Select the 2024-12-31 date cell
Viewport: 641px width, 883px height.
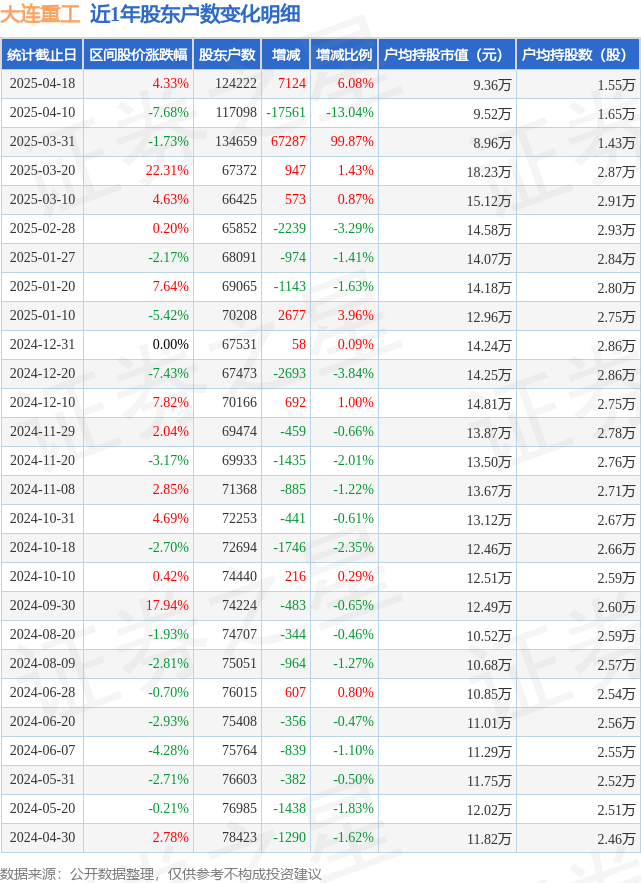pyautogui.click(x=42, y=345)
